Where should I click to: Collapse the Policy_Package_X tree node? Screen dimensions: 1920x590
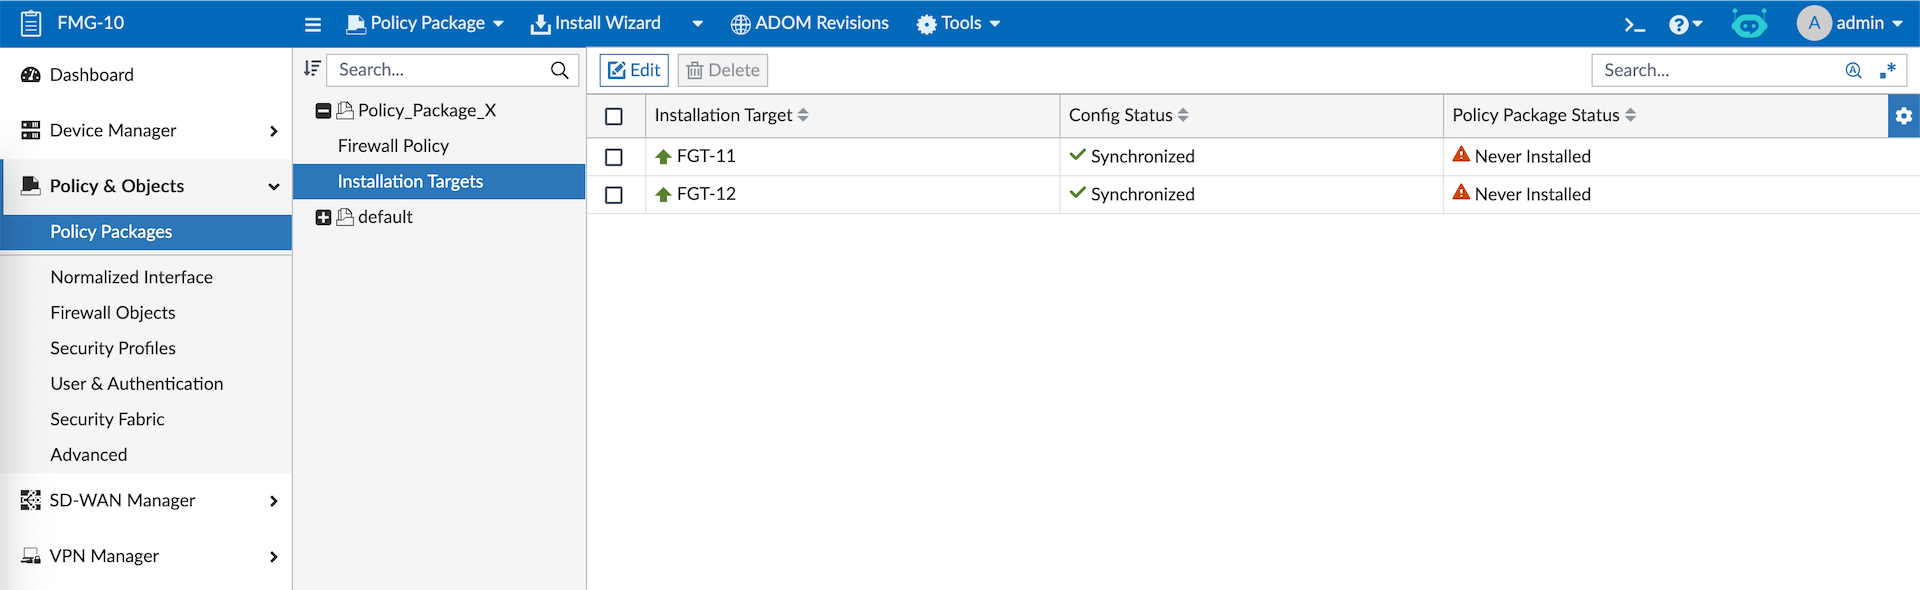tap(323, 111)
